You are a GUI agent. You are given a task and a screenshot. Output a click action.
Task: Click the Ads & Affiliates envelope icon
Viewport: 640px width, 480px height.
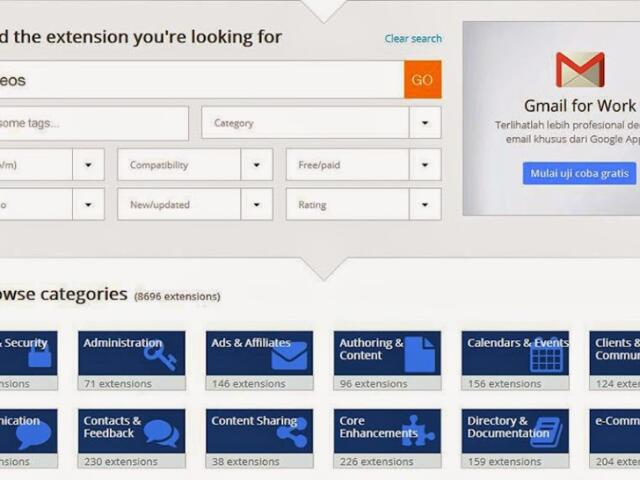click(289, 356)
